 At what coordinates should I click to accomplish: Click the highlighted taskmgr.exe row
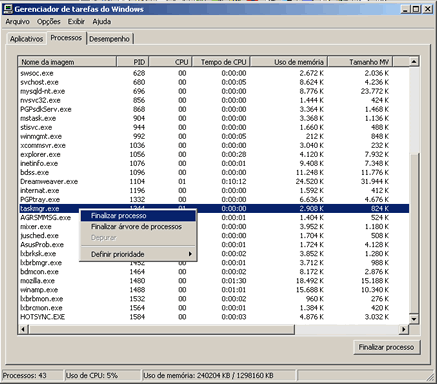click(x=214, y=208)
